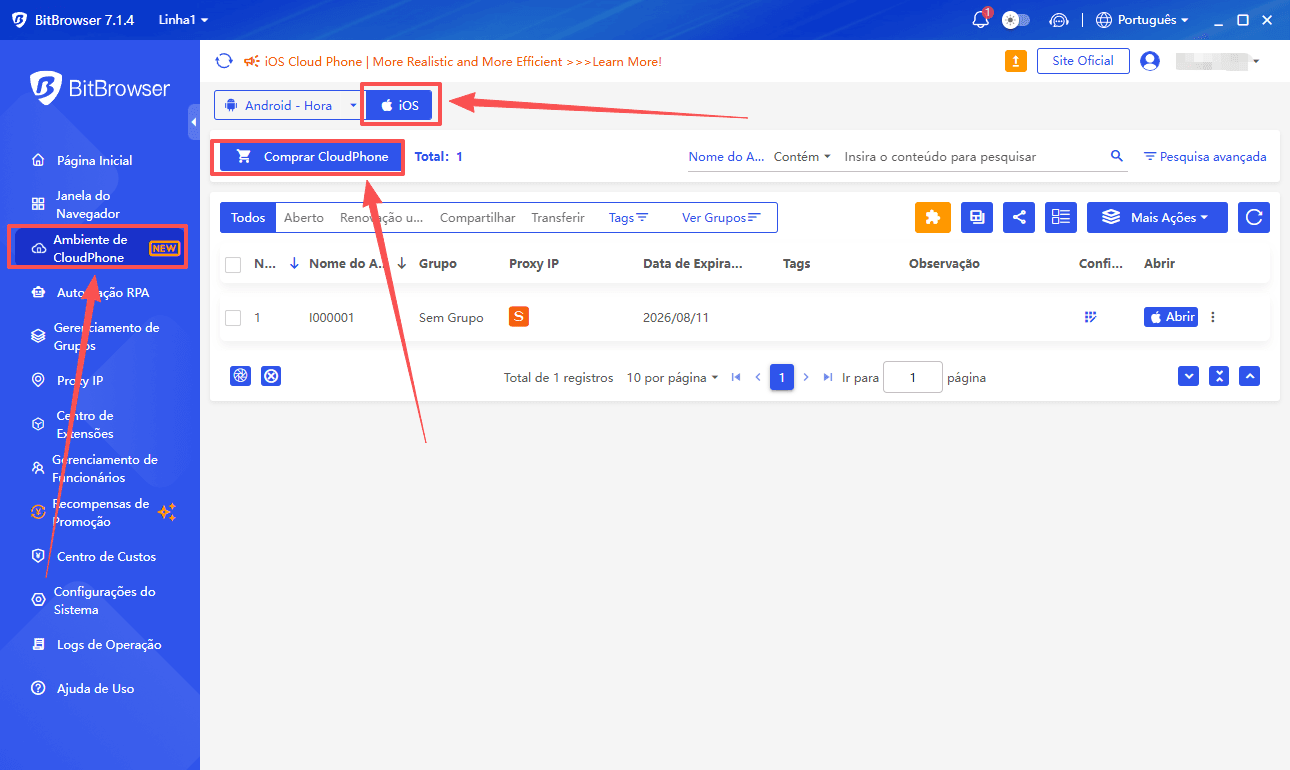Open the Tags filter

tap(628, 217)
